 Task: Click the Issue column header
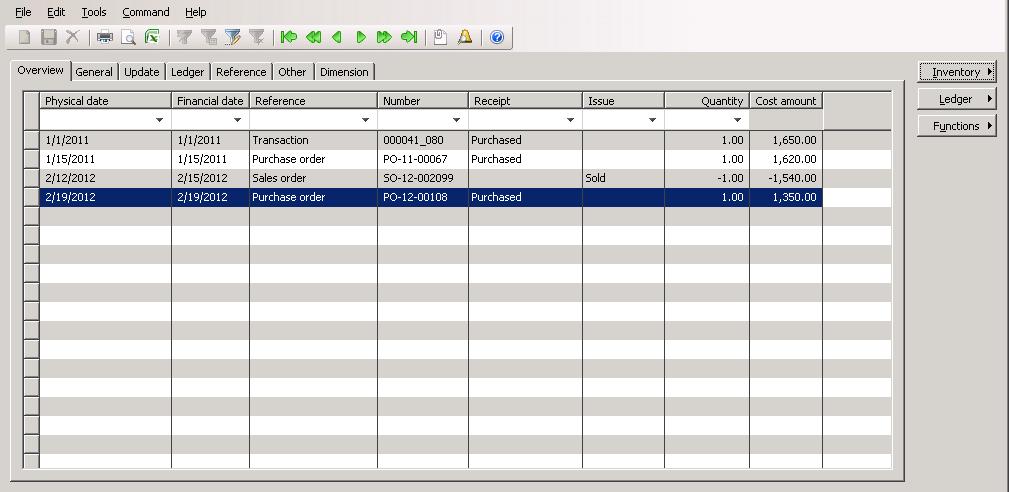click(624, 101)
